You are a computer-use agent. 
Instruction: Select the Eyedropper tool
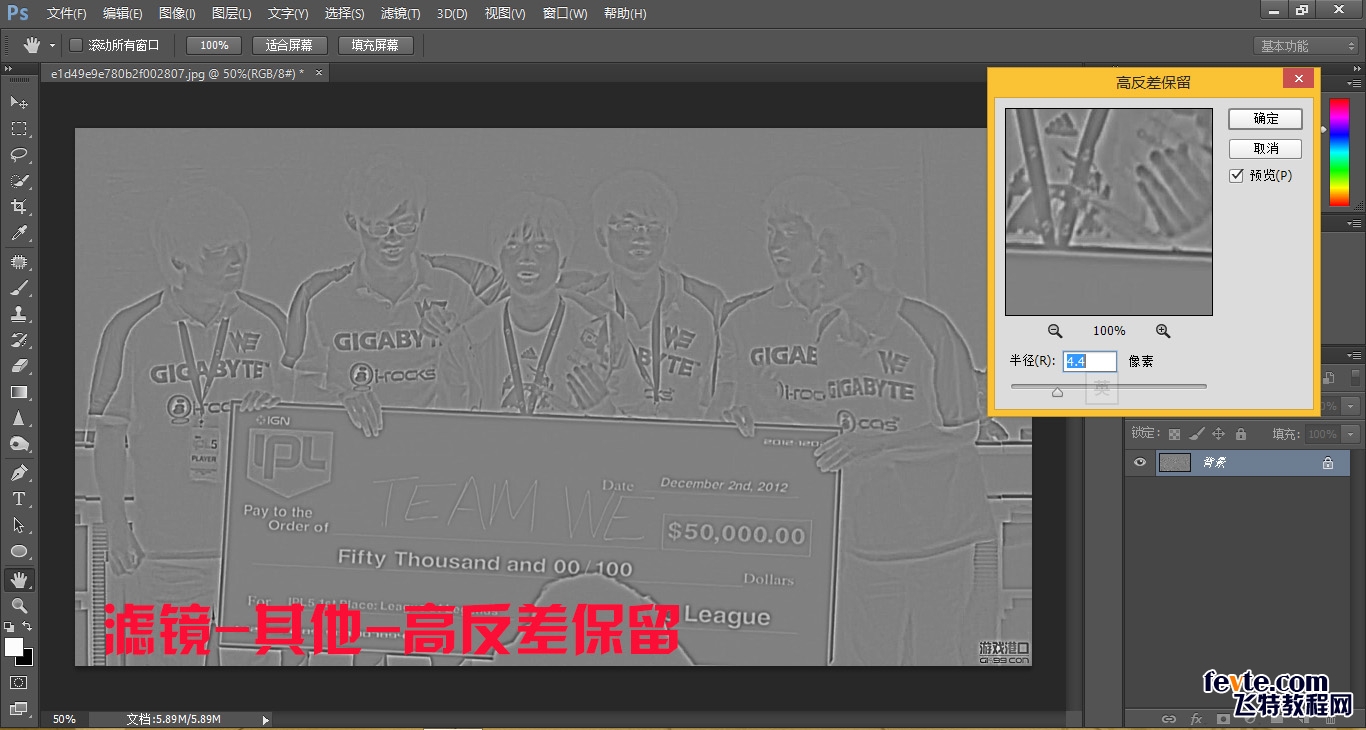click(x=19, y=233)
